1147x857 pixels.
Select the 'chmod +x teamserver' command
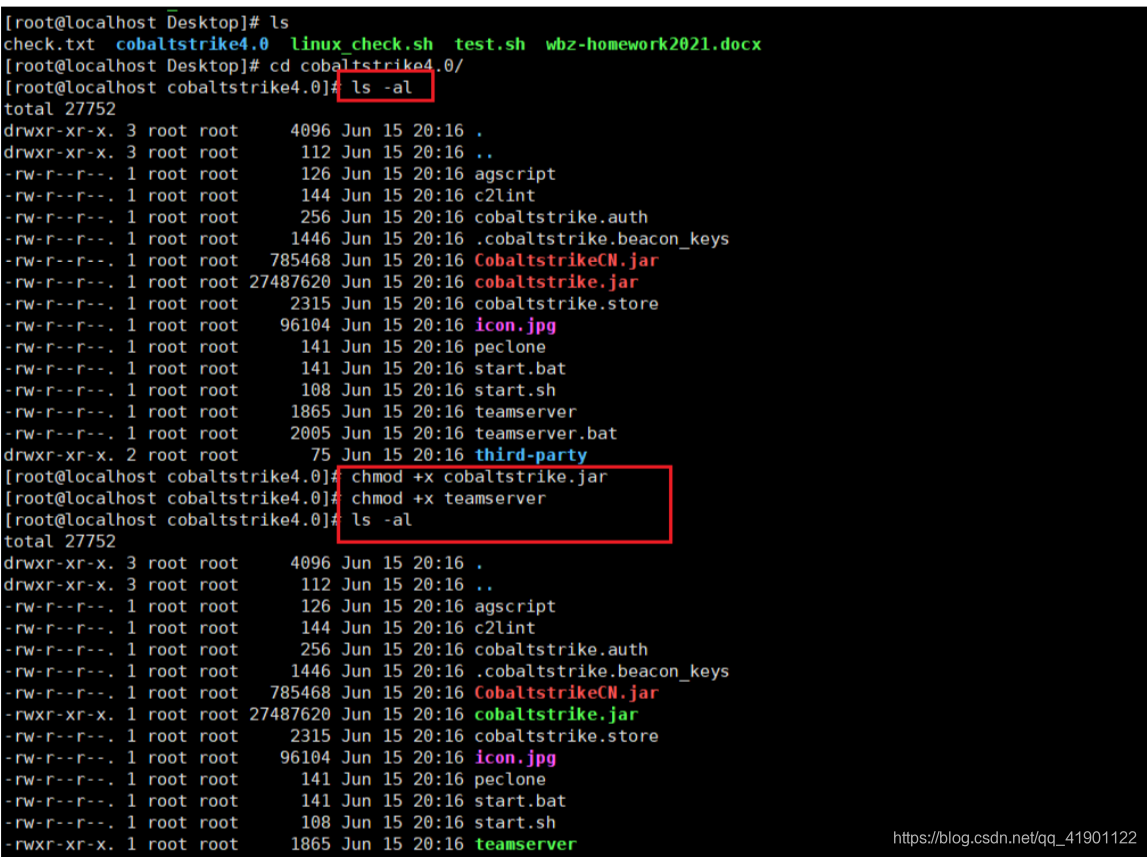coord(448,499)
